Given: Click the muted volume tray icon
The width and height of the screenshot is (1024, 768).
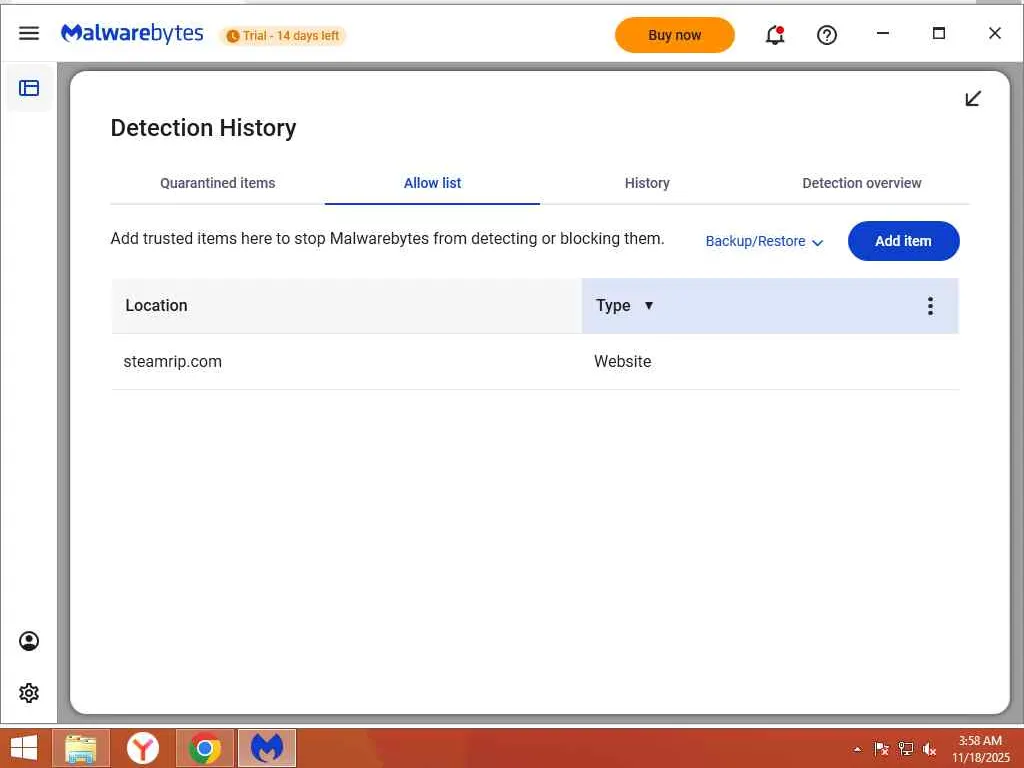Looking at the screenshot, I should point(929,749).
